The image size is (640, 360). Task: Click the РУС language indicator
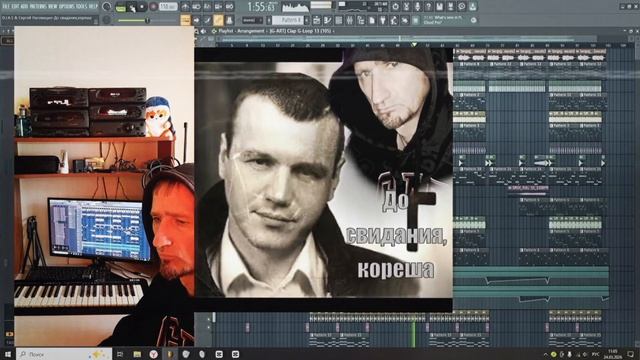596,354
